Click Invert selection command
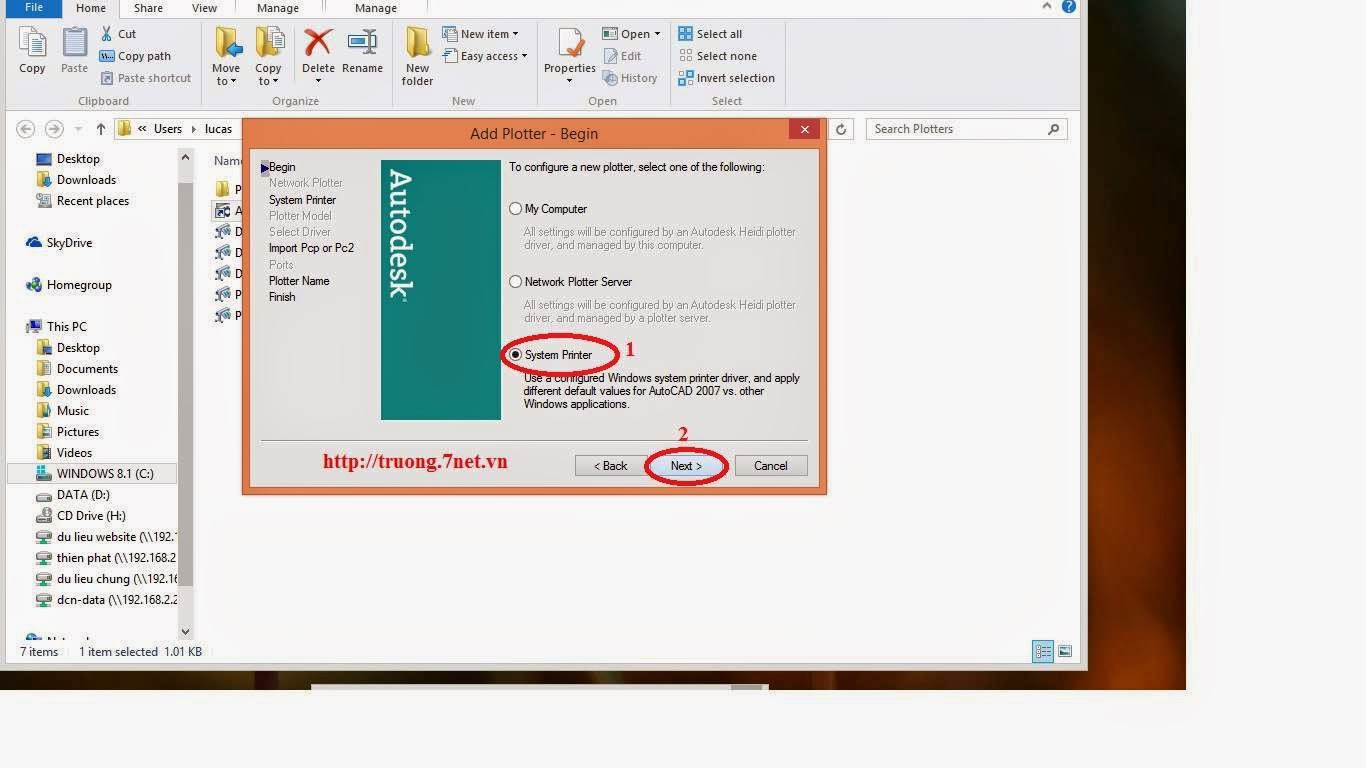Viewport: 1366px width, 768px height. click(726, 78)
